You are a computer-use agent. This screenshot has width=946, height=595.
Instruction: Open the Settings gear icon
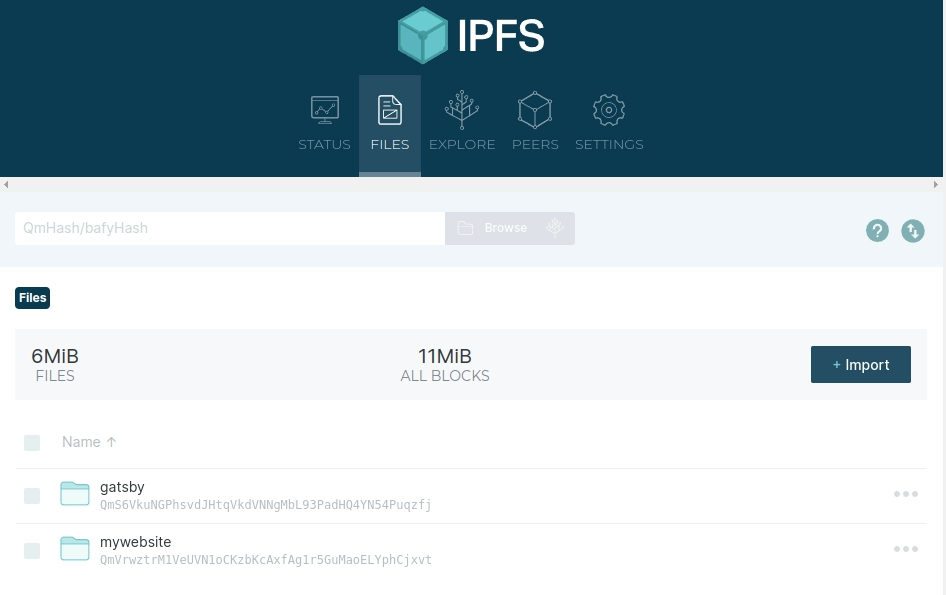point(609,110)
